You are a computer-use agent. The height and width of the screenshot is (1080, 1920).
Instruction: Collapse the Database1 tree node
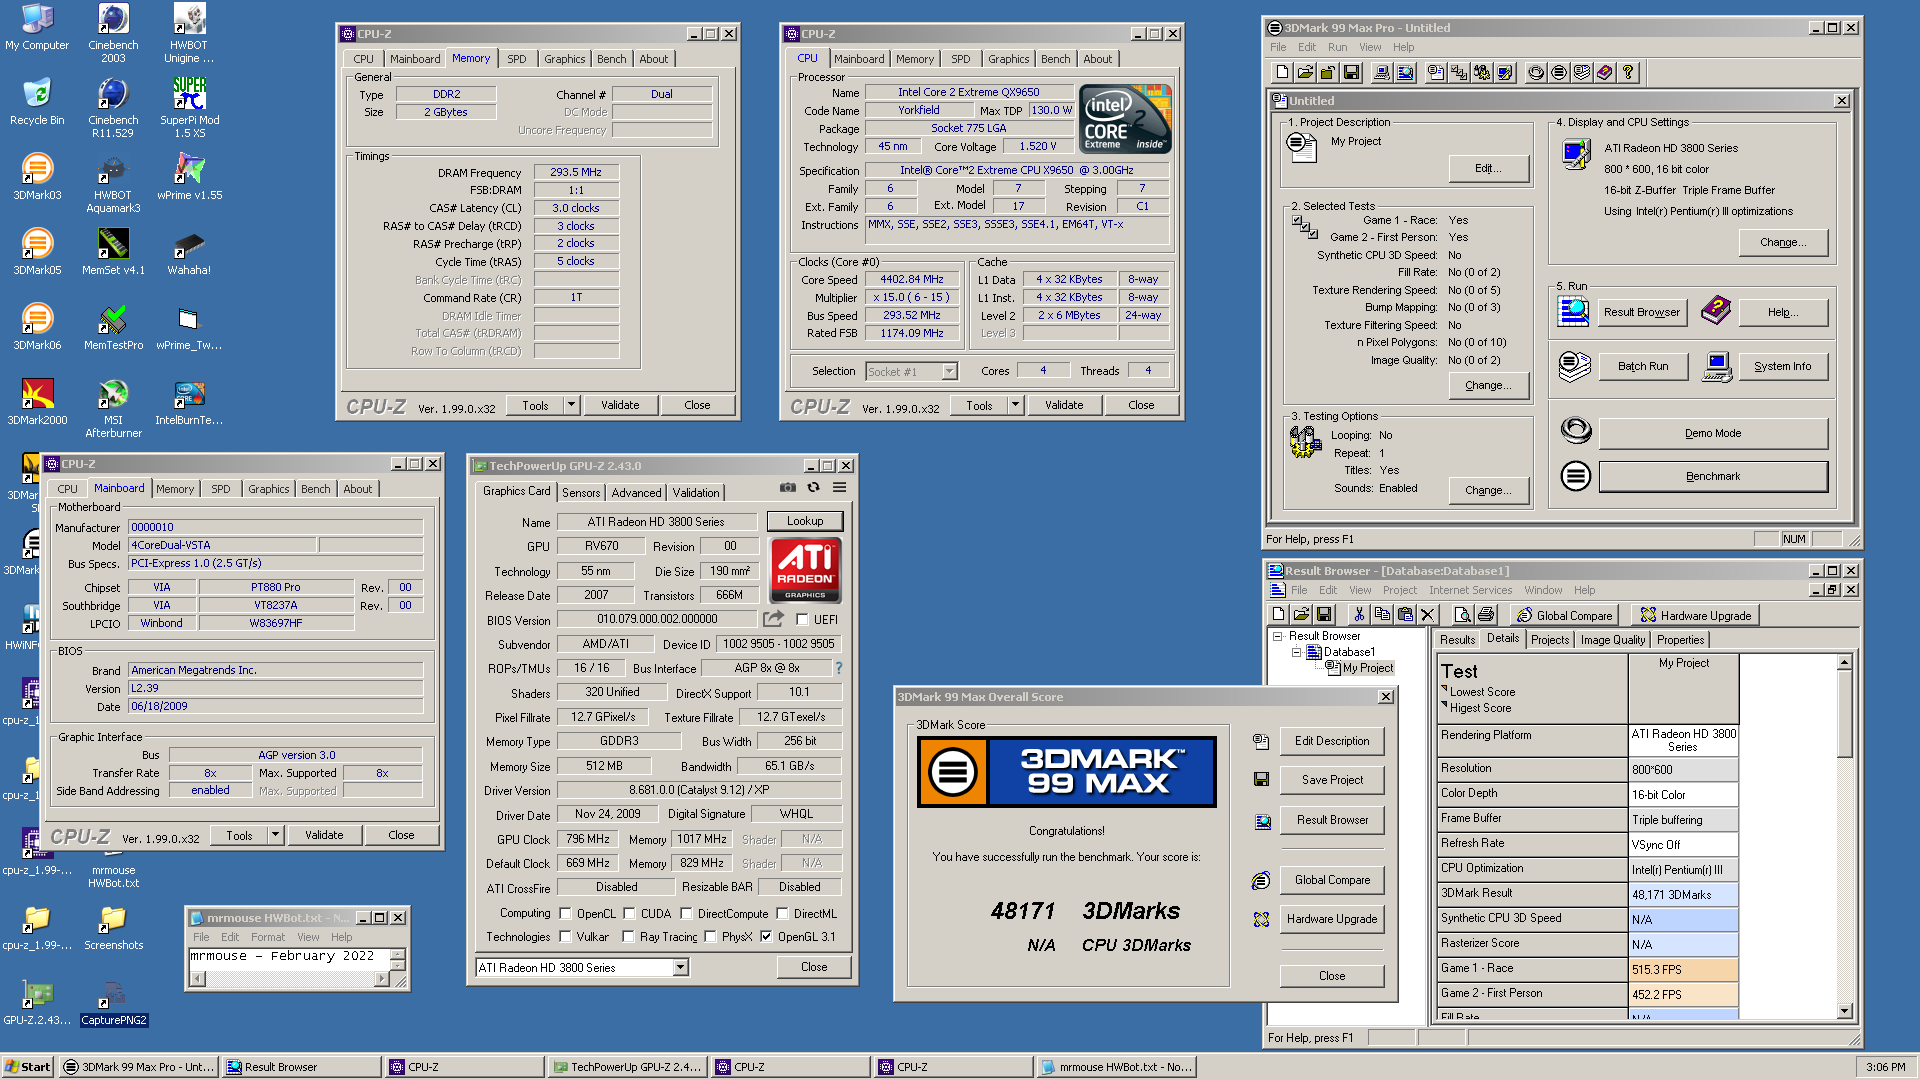1296,652
